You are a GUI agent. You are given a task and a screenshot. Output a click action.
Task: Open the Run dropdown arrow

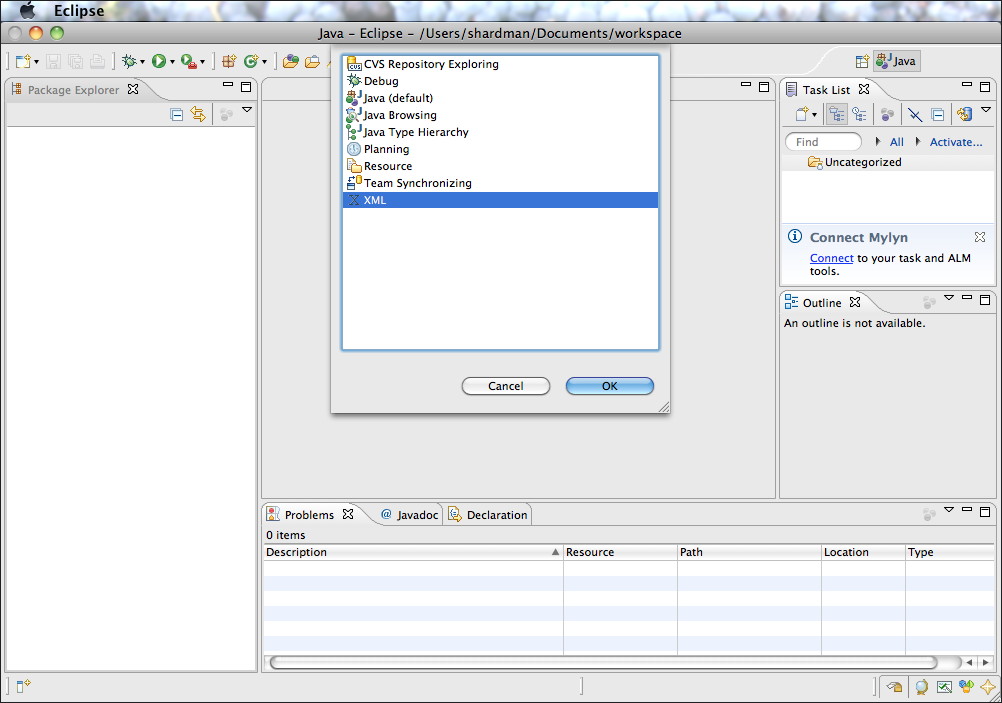tap(173, 62)
